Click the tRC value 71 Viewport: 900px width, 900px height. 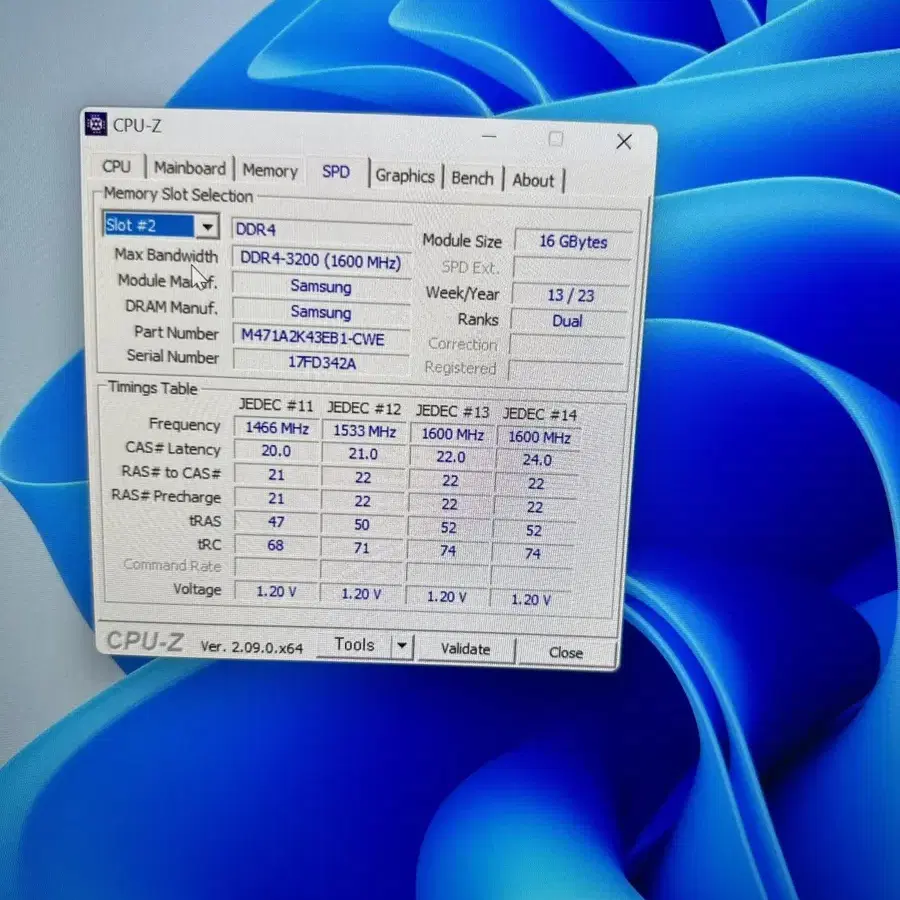click(361, 548)
